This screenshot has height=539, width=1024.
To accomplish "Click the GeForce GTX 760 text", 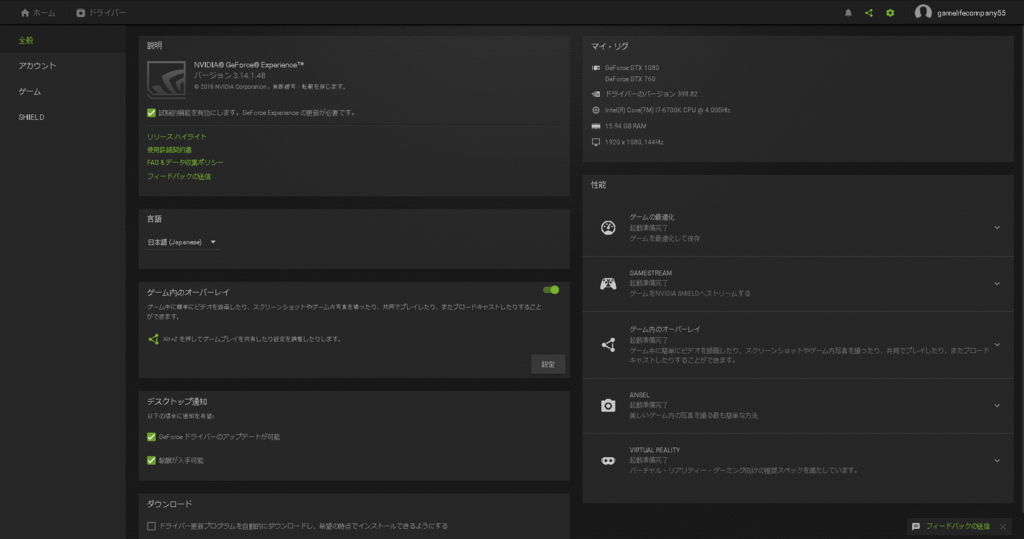I will 632,79.
